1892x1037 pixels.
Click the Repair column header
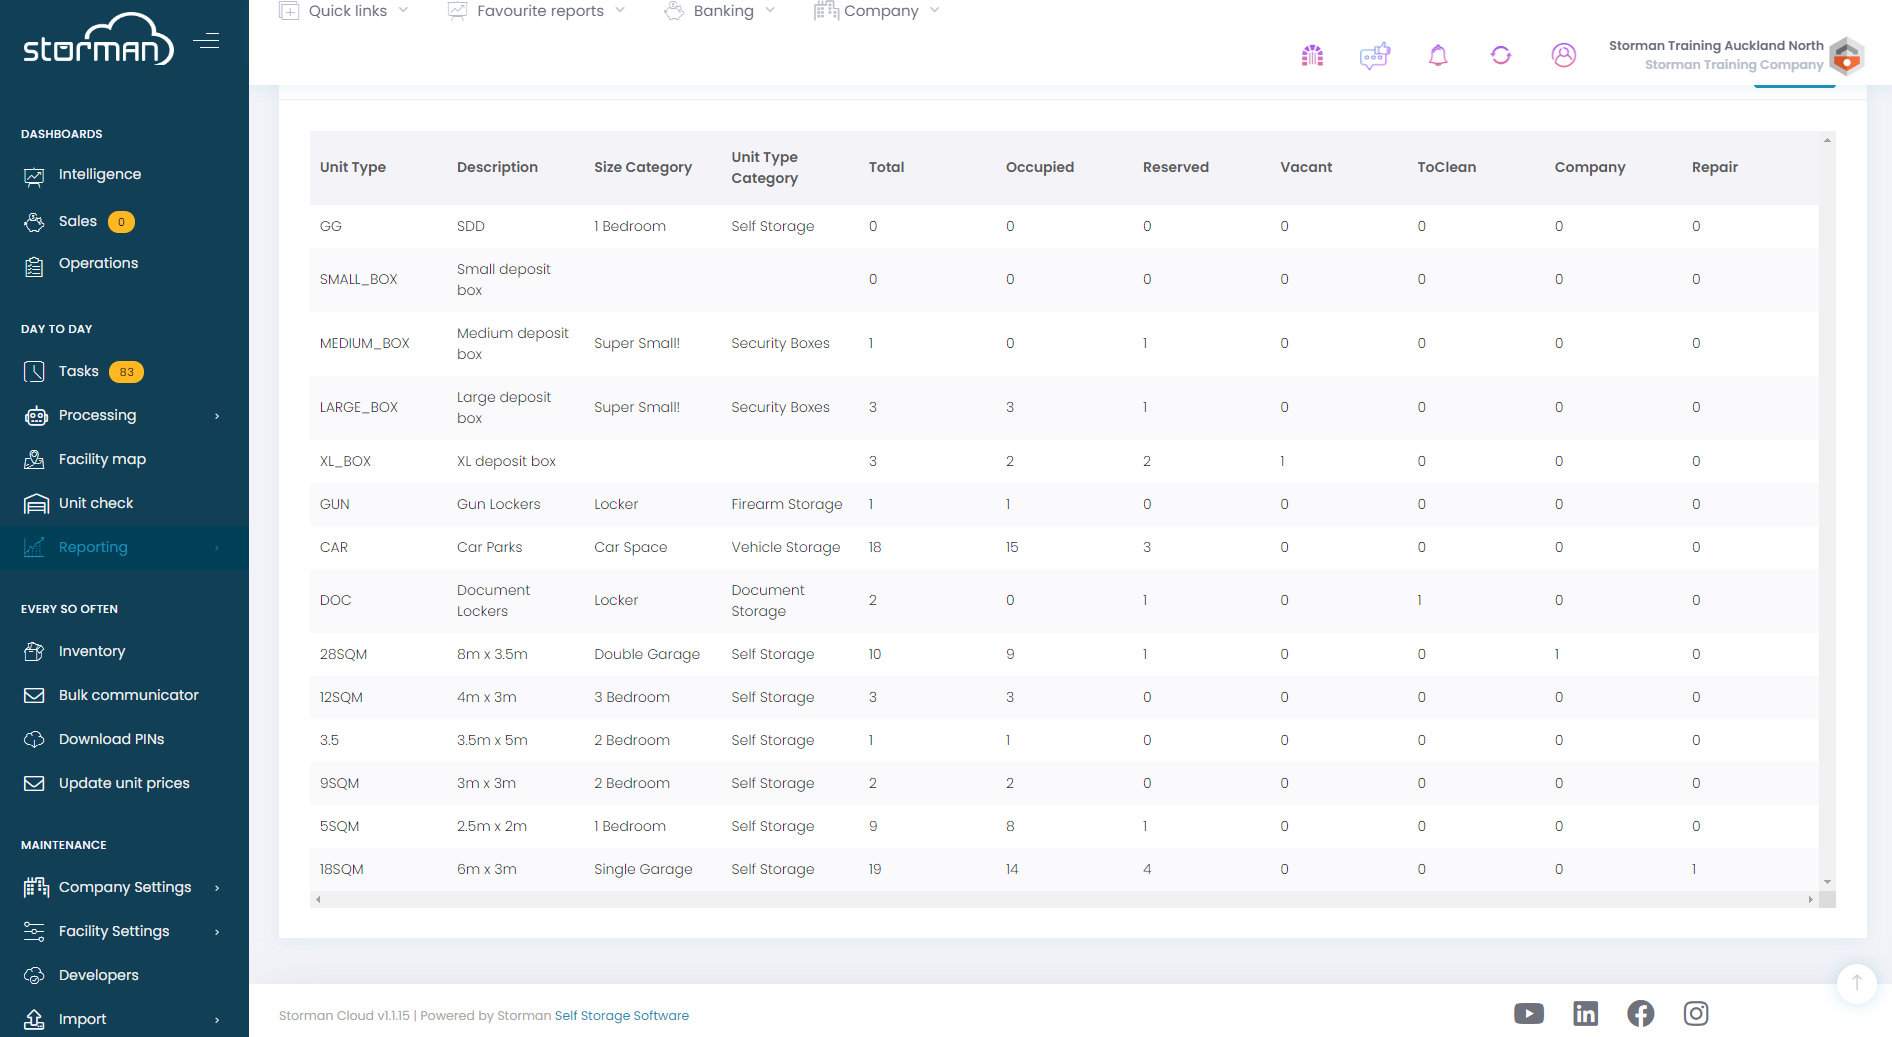[1715, 168]
